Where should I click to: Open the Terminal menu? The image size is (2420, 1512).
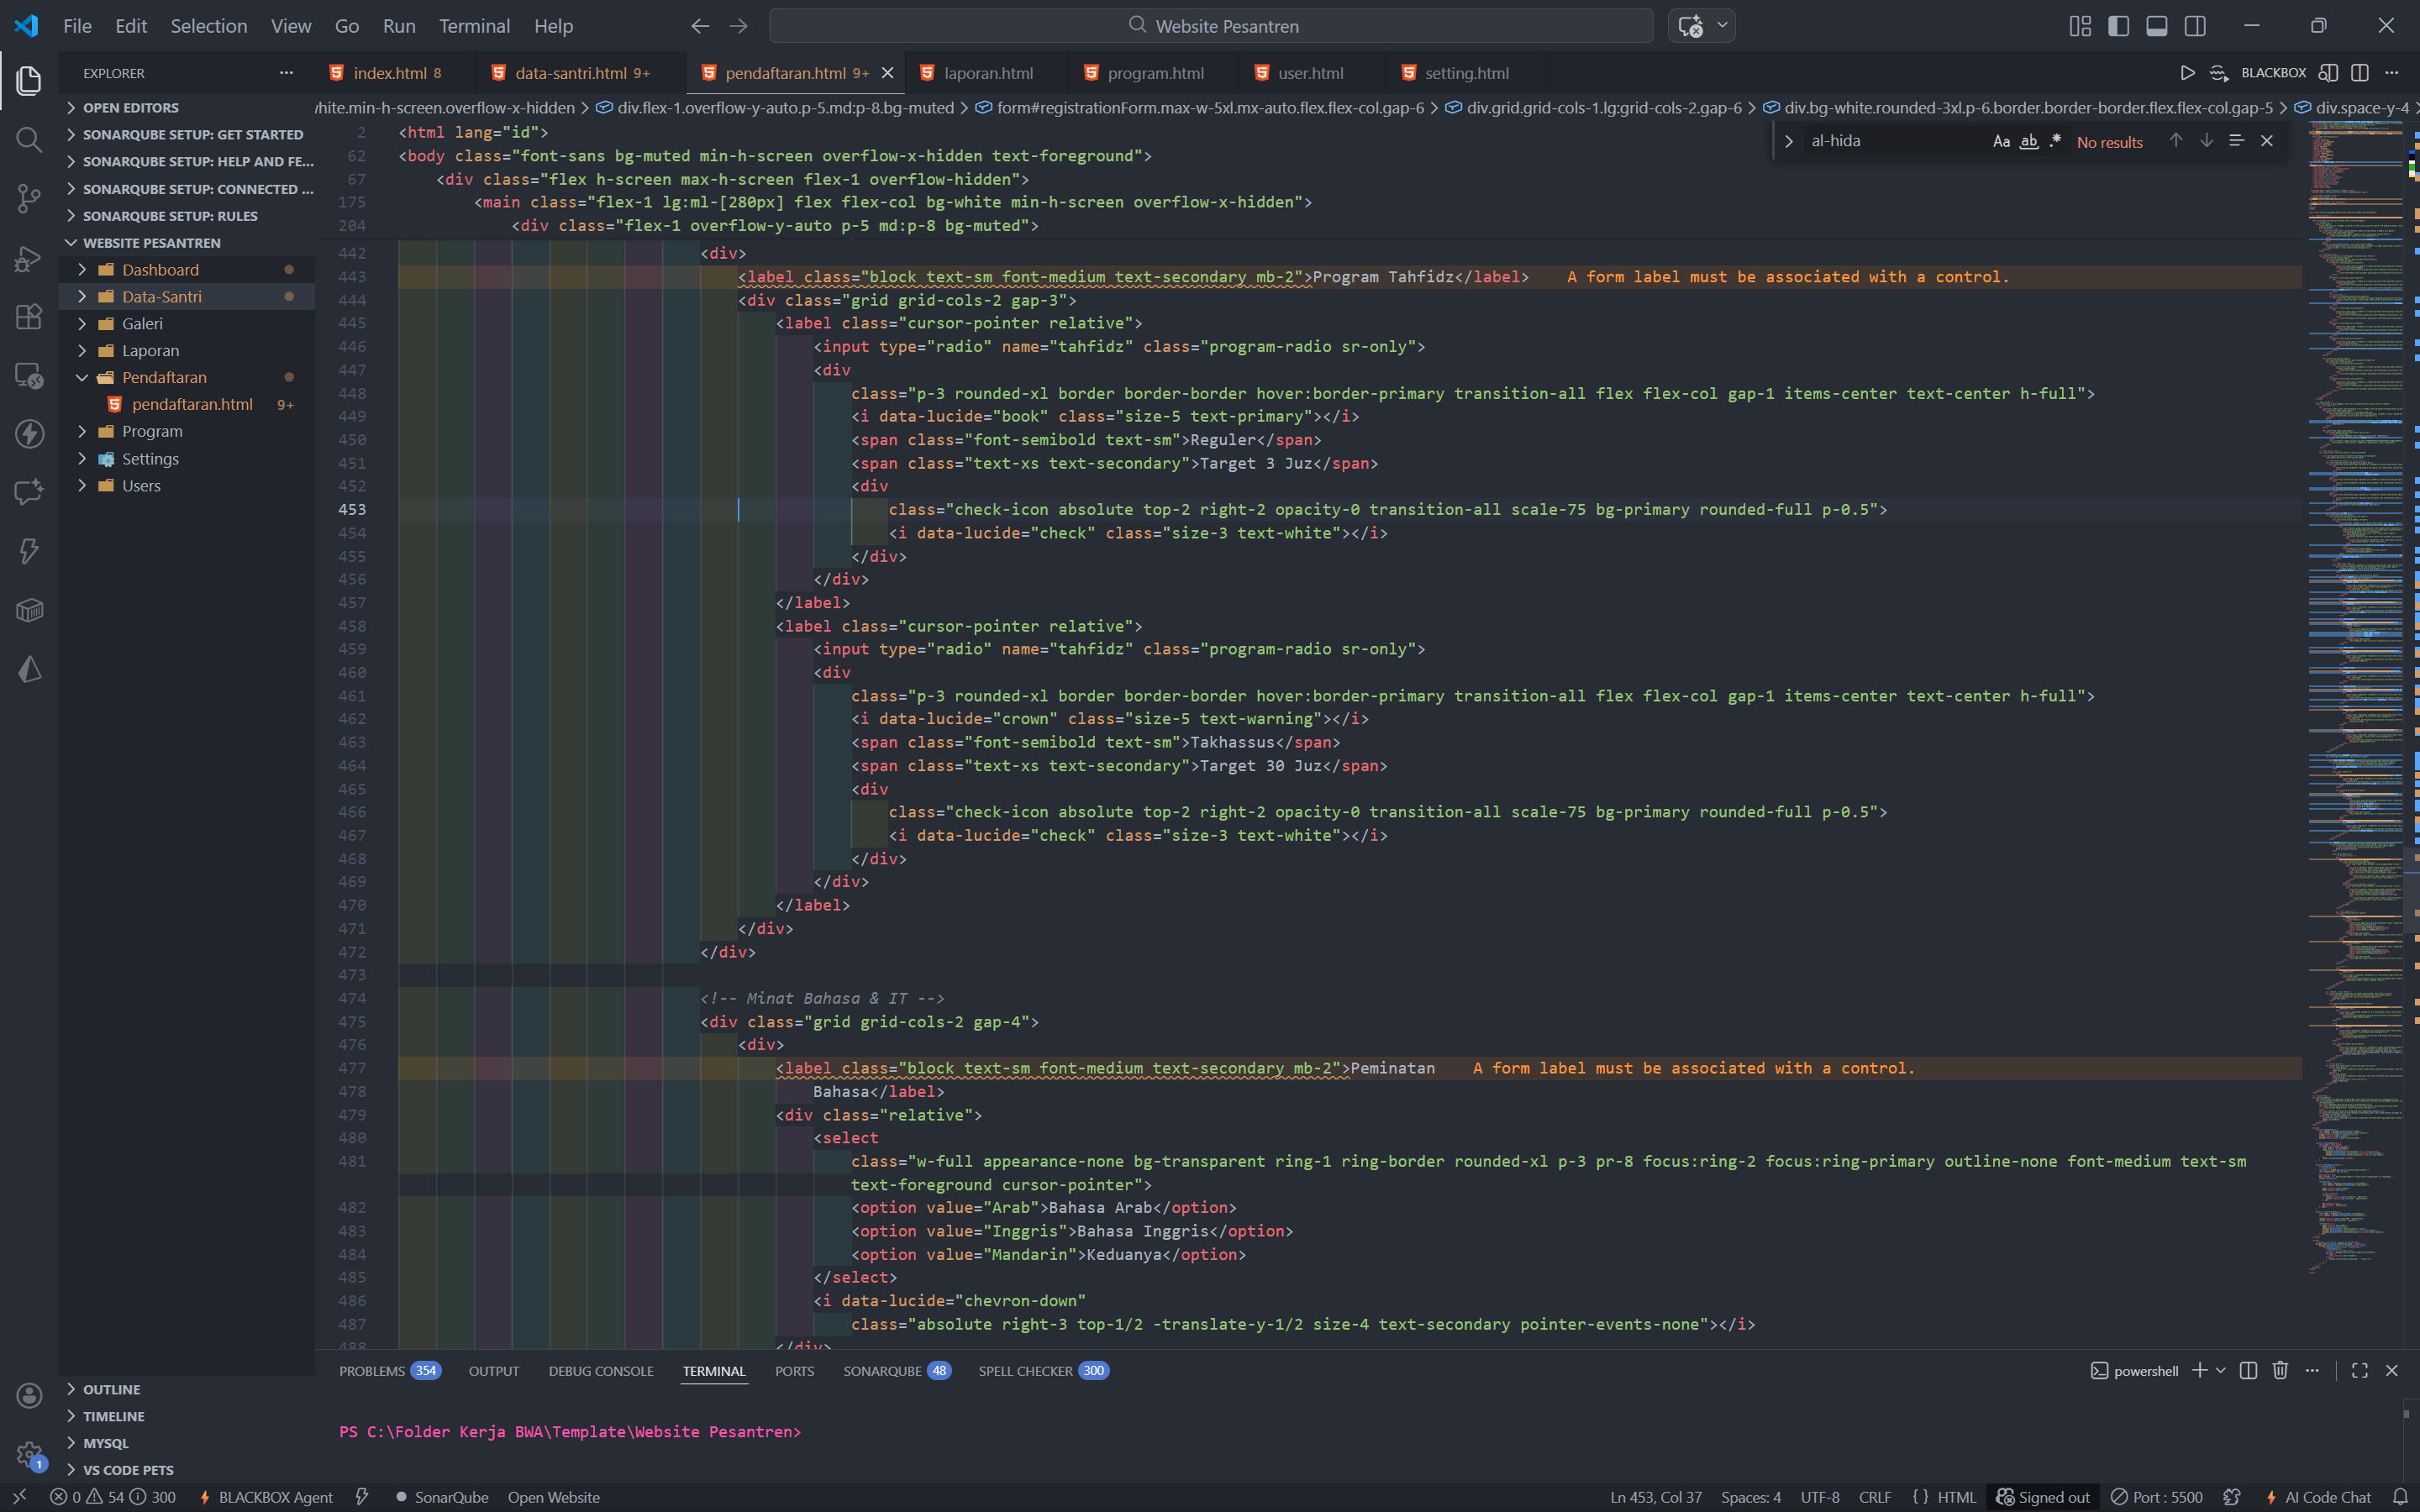(x=474, y=26)
